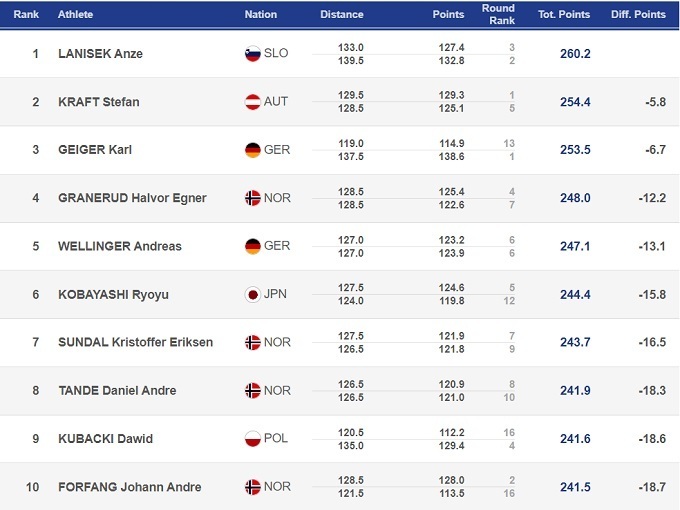Click the Distance column header

(342, 15)
